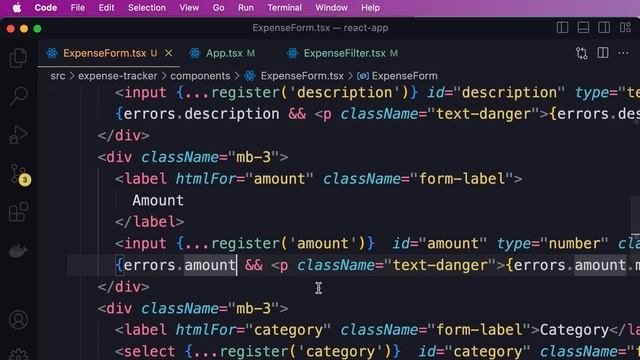This screenshot has height=360, width=640.
Task: Open the Accounts menu in activity bar
Action: click(18, 320)
